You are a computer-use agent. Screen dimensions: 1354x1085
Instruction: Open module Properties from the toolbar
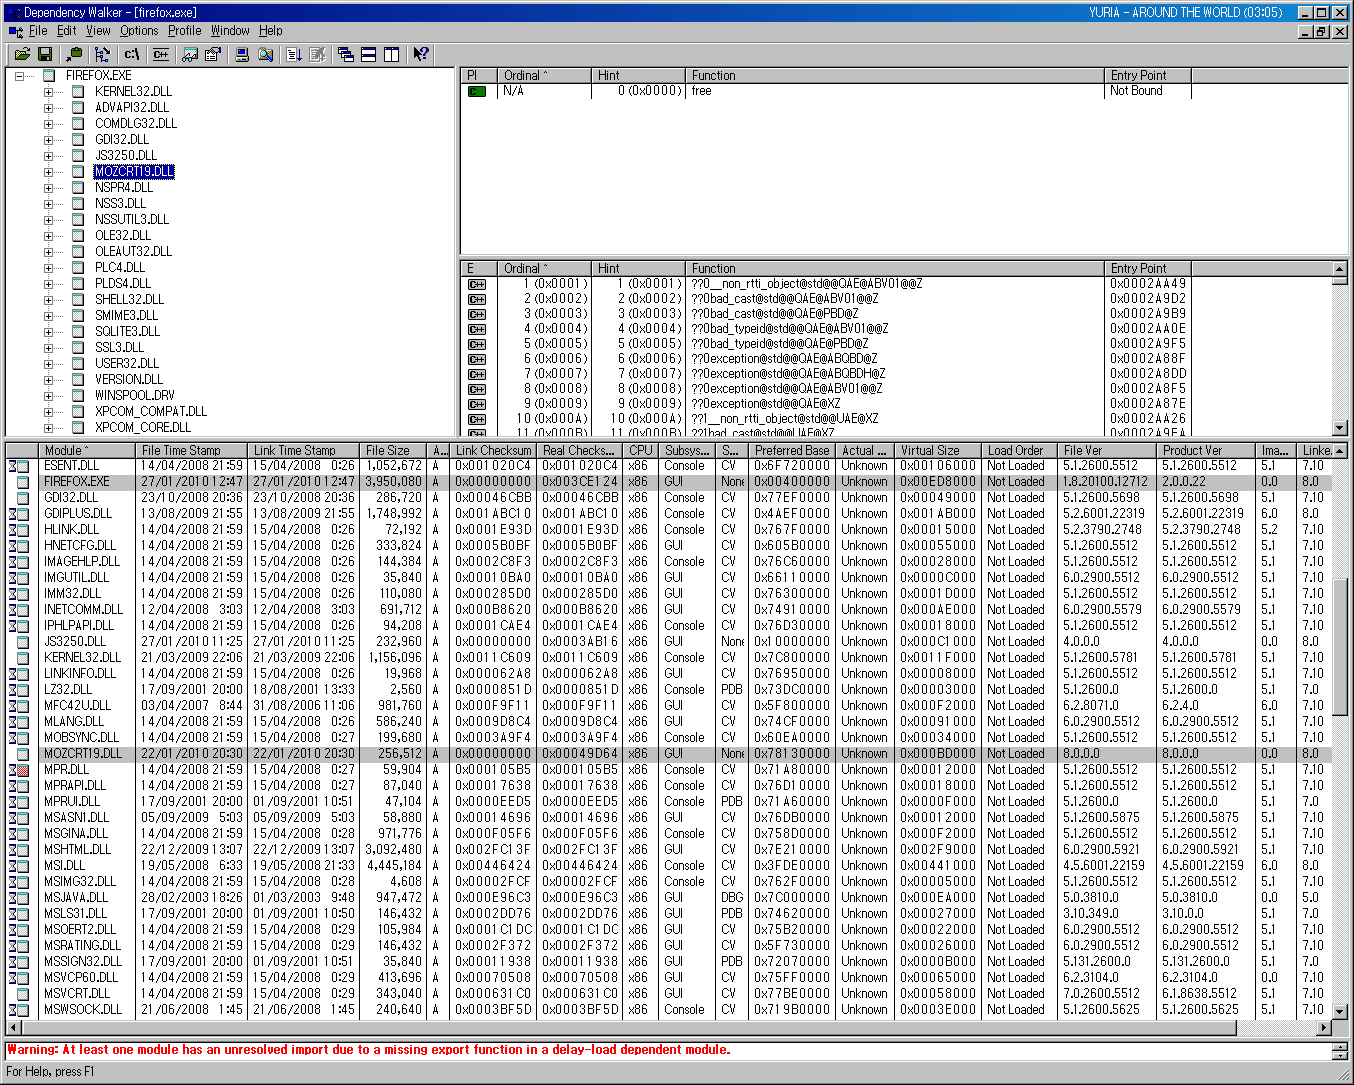click(212, 54)
